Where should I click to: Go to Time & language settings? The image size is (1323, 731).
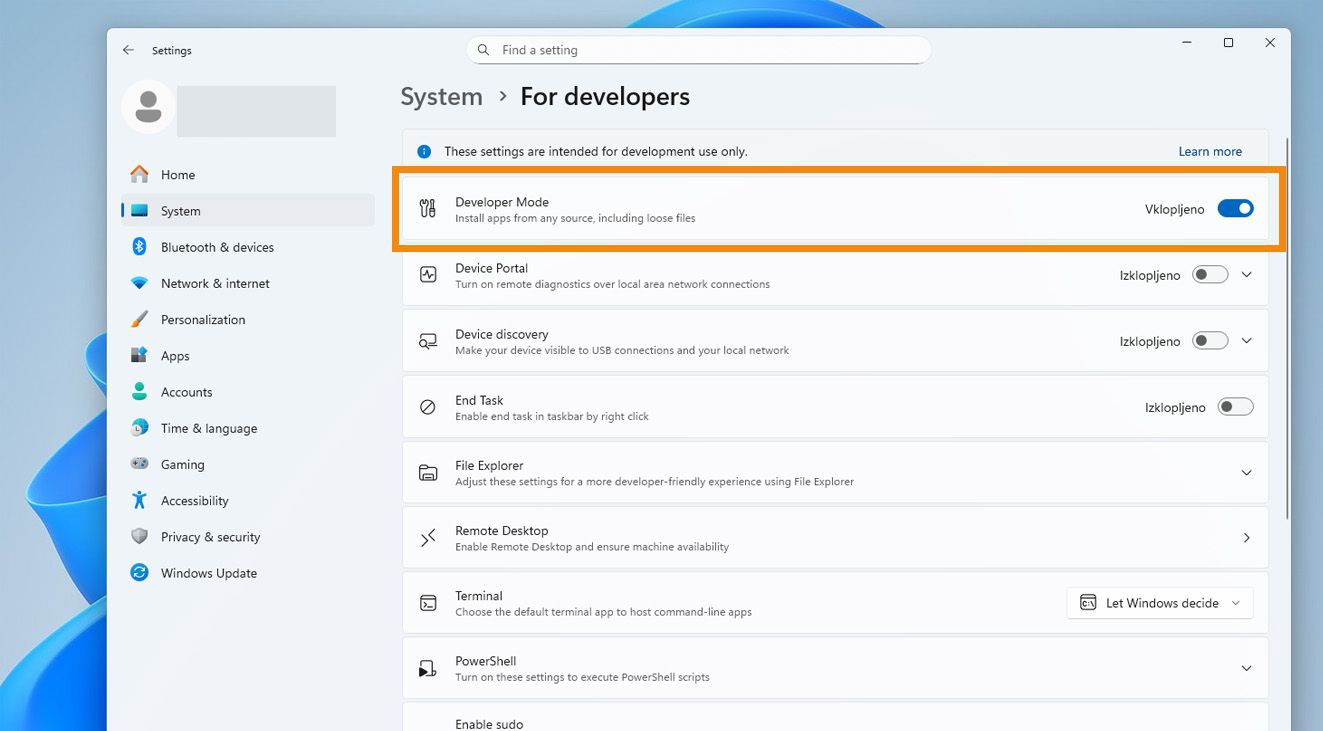[208, 428]
